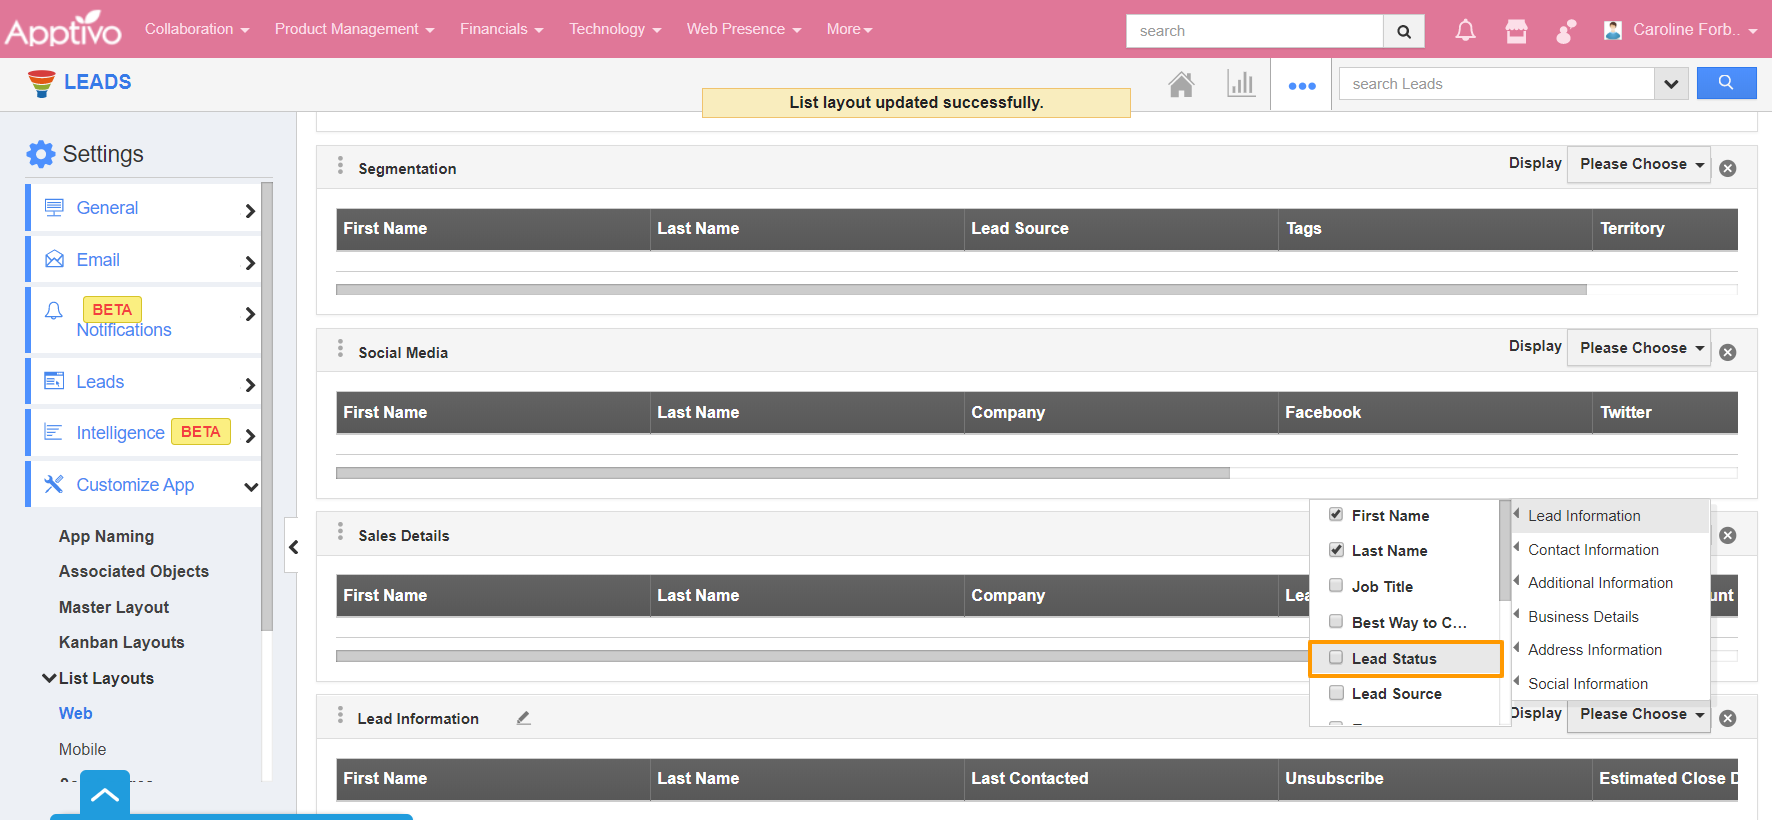Select Contact Information from the submenu

[x=1593, y=550]
